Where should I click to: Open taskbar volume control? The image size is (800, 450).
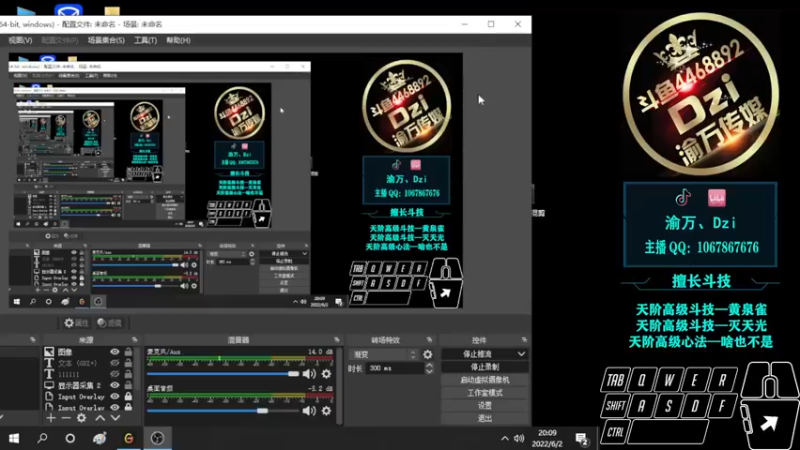tap(519, 438)
